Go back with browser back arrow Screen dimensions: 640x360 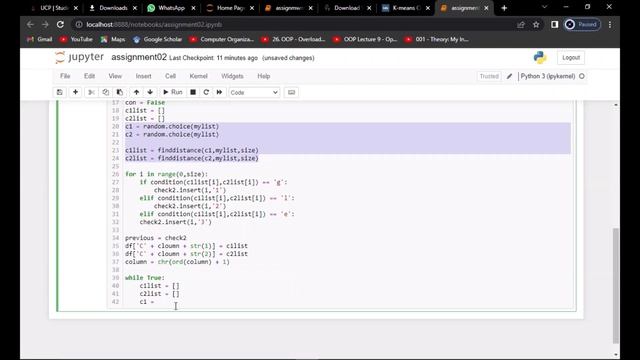30,24
